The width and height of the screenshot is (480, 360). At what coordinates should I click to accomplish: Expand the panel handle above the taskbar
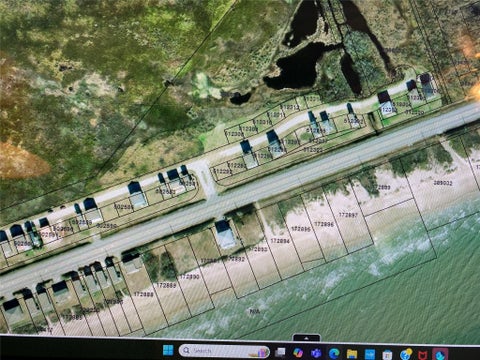pyautogui.click(x=306, y=338)
